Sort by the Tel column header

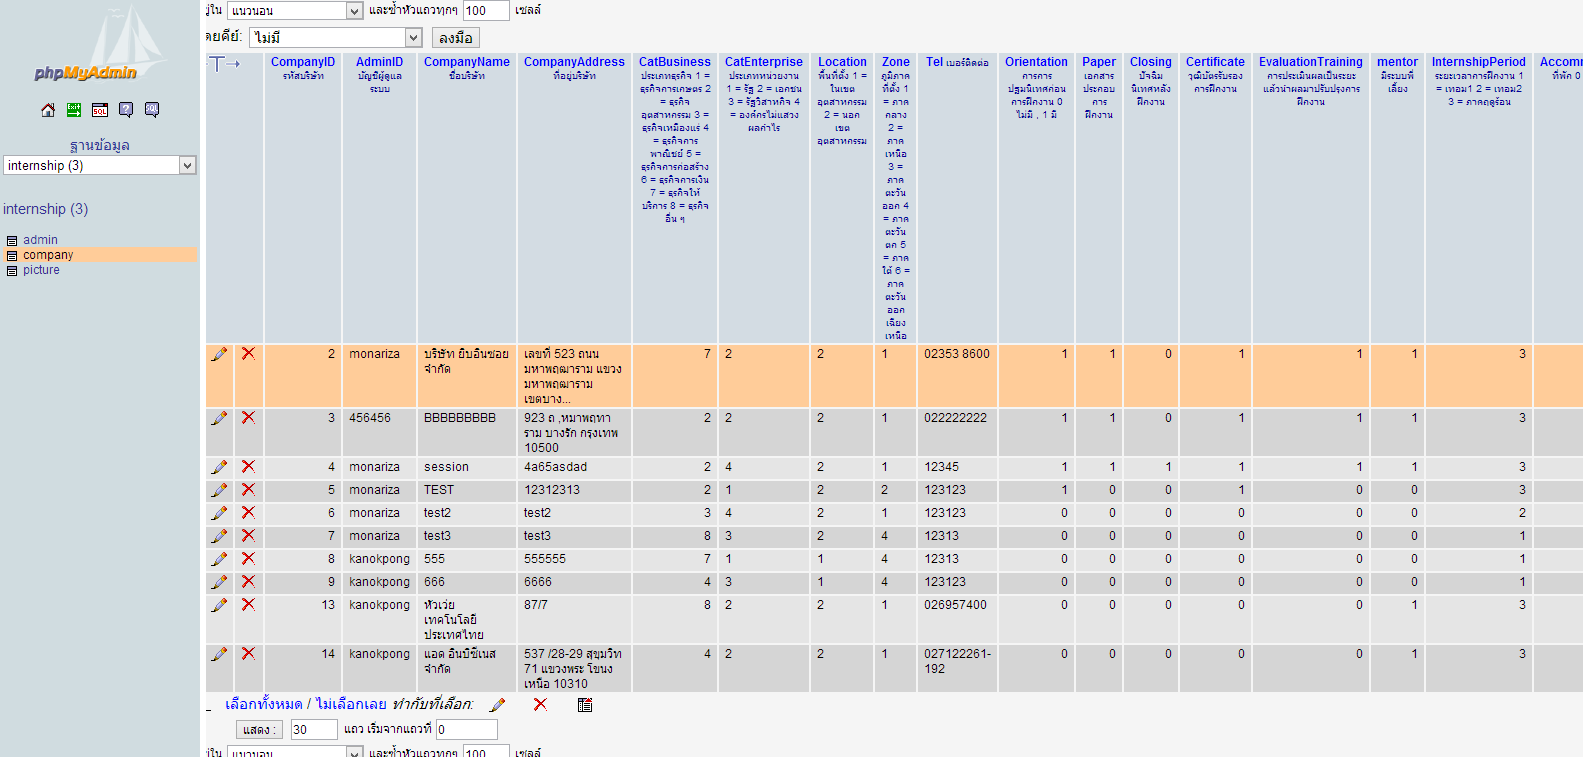tap(934, 62)
